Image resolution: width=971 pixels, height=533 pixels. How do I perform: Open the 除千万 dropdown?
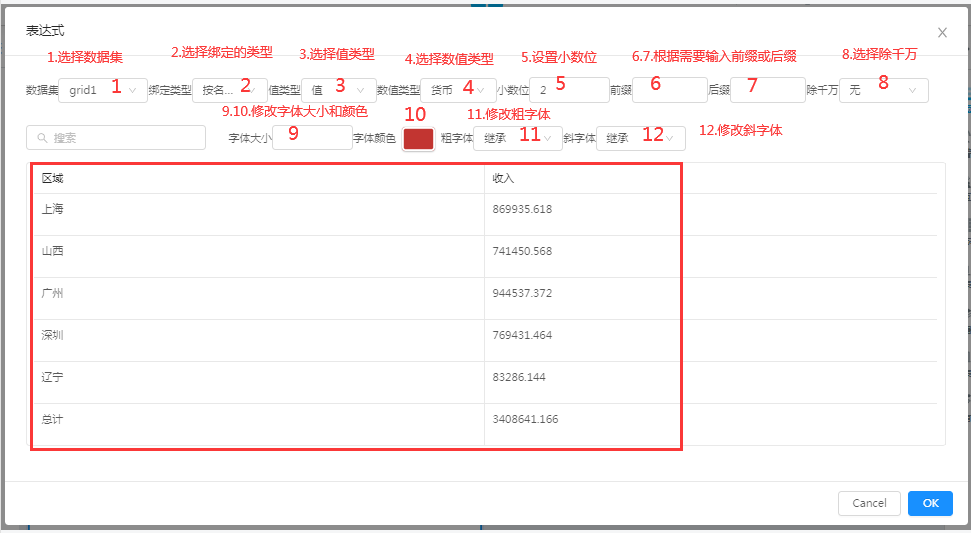[x=884, y=90]
